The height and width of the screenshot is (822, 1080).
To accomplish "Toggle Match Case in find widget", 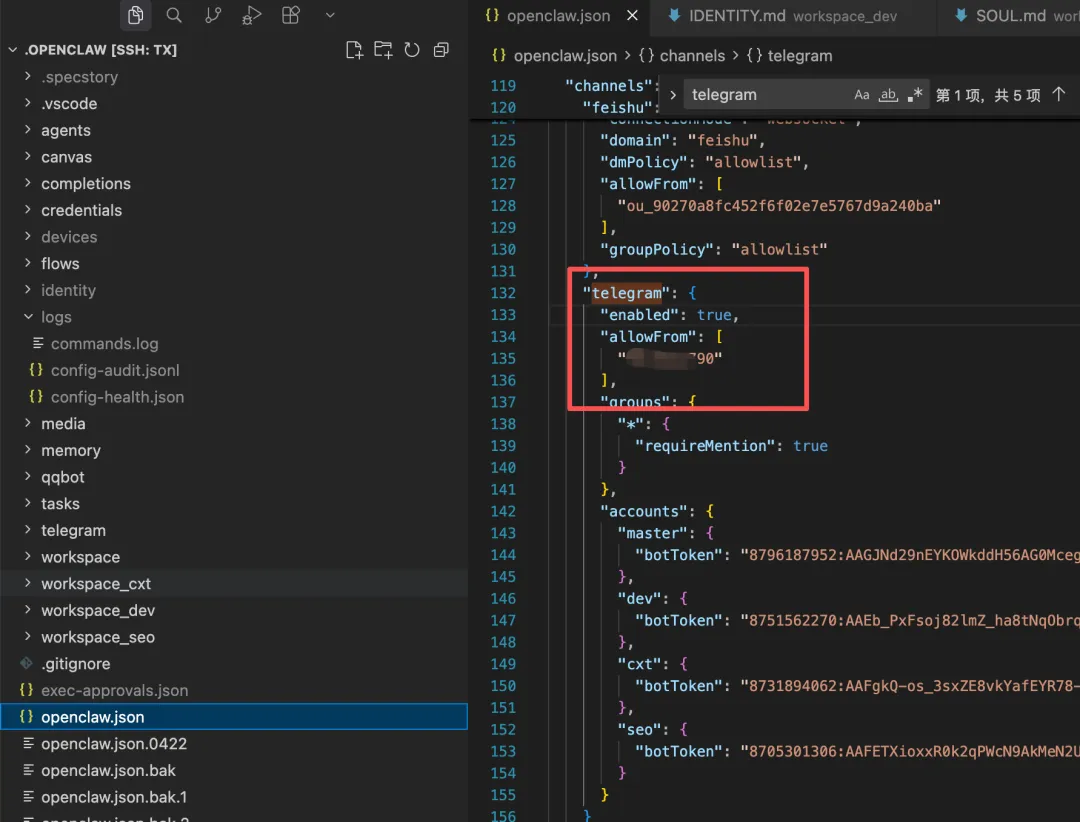I will (862, 95).
